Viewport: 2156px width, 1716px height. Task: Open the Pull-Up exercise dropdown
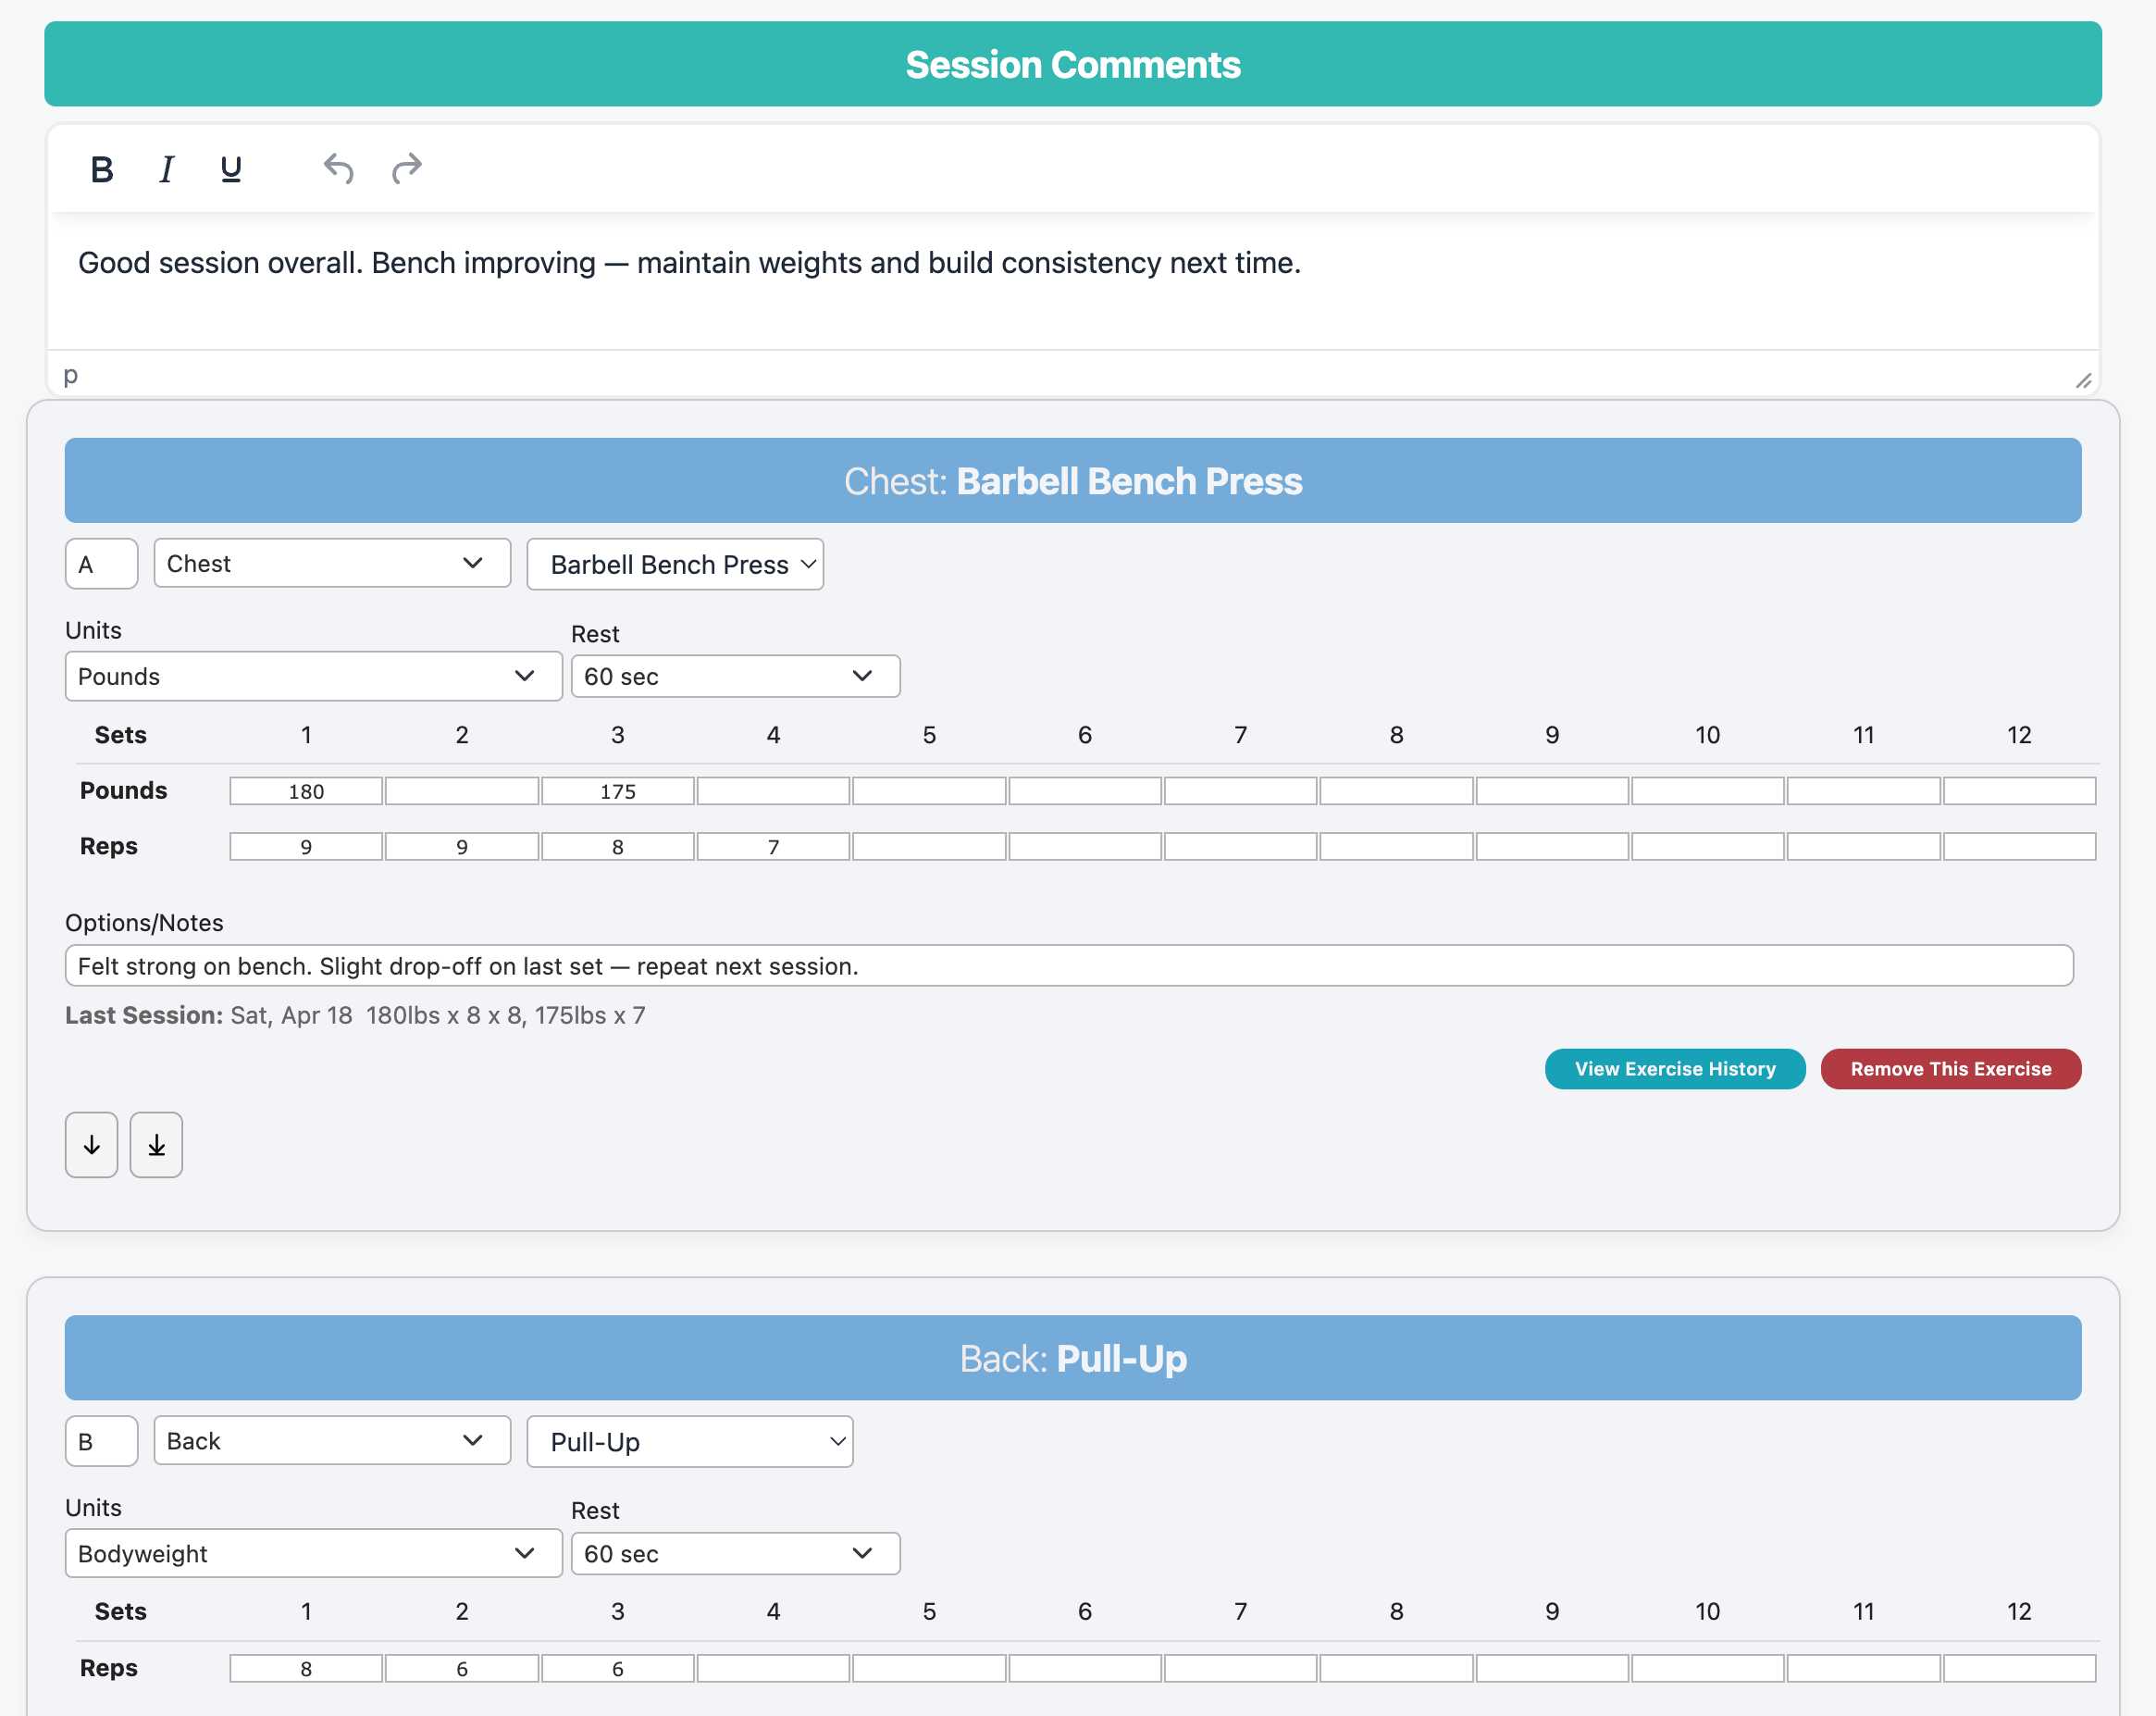pyautogui.click(x=690, y=1441)
